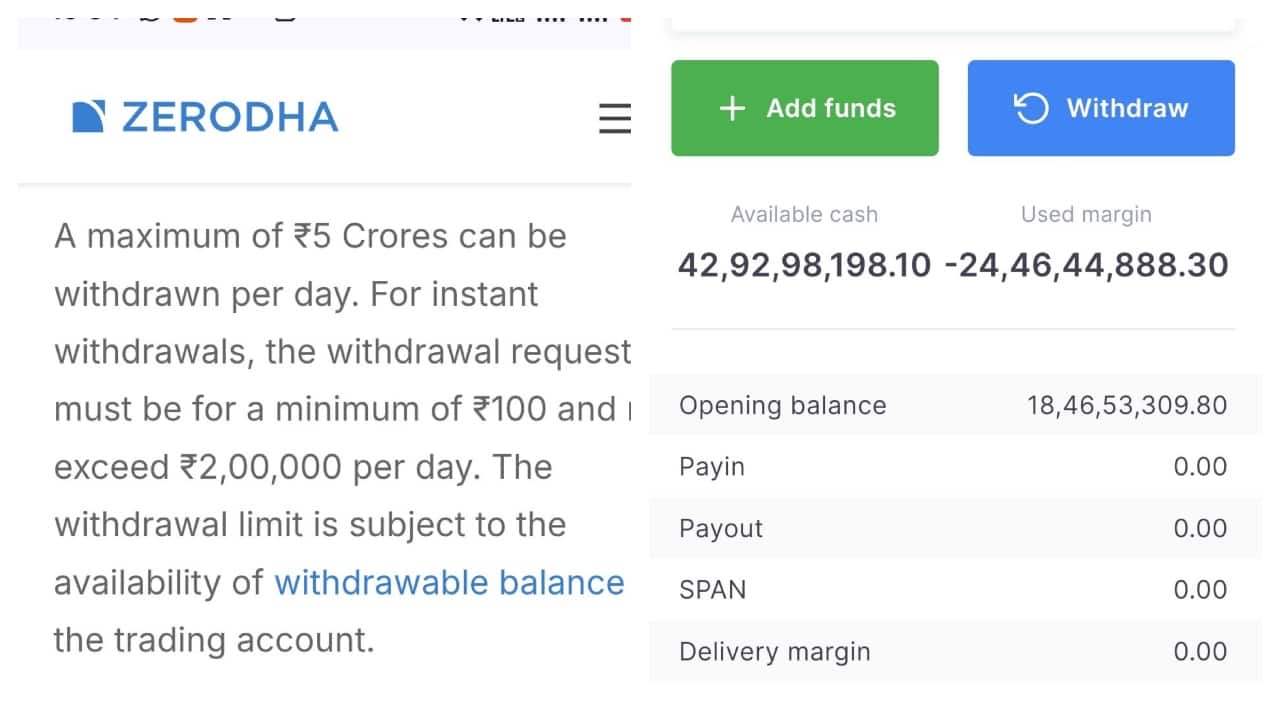Click the Delivery margin row

pyautogui.click(x=950, y=651)
